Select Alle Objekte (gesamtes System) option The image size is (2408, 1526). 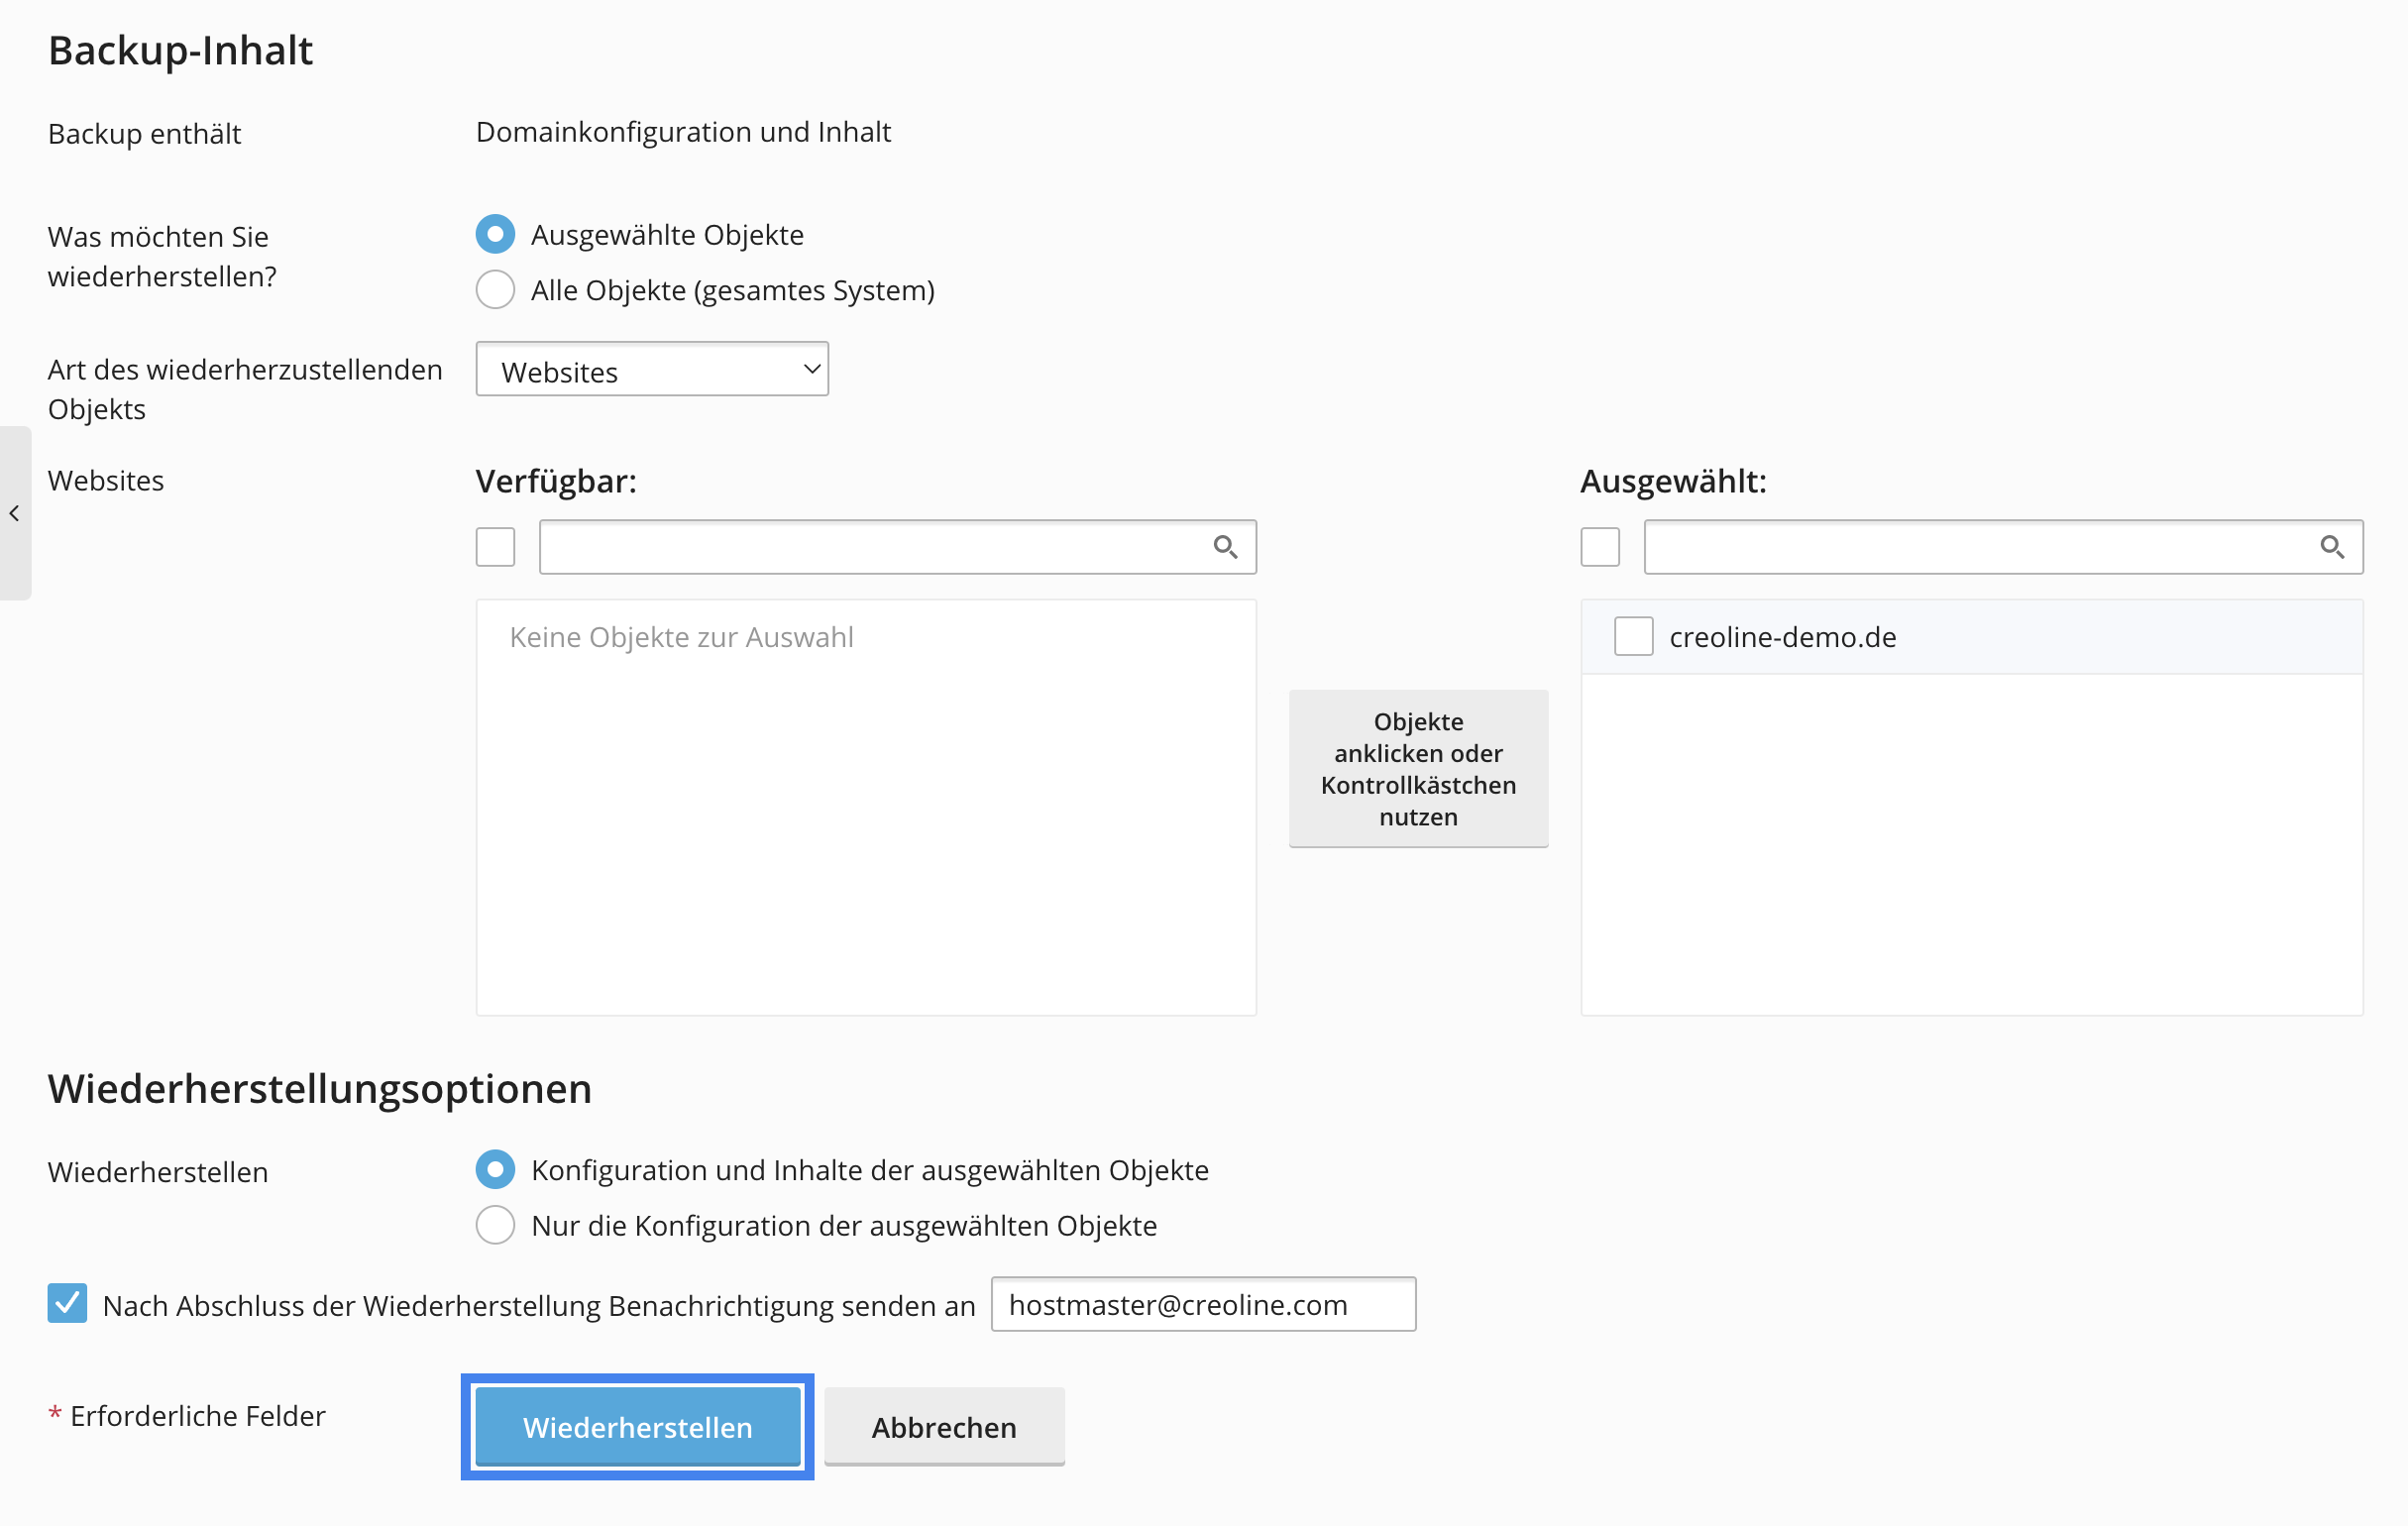tap(495, 290)
